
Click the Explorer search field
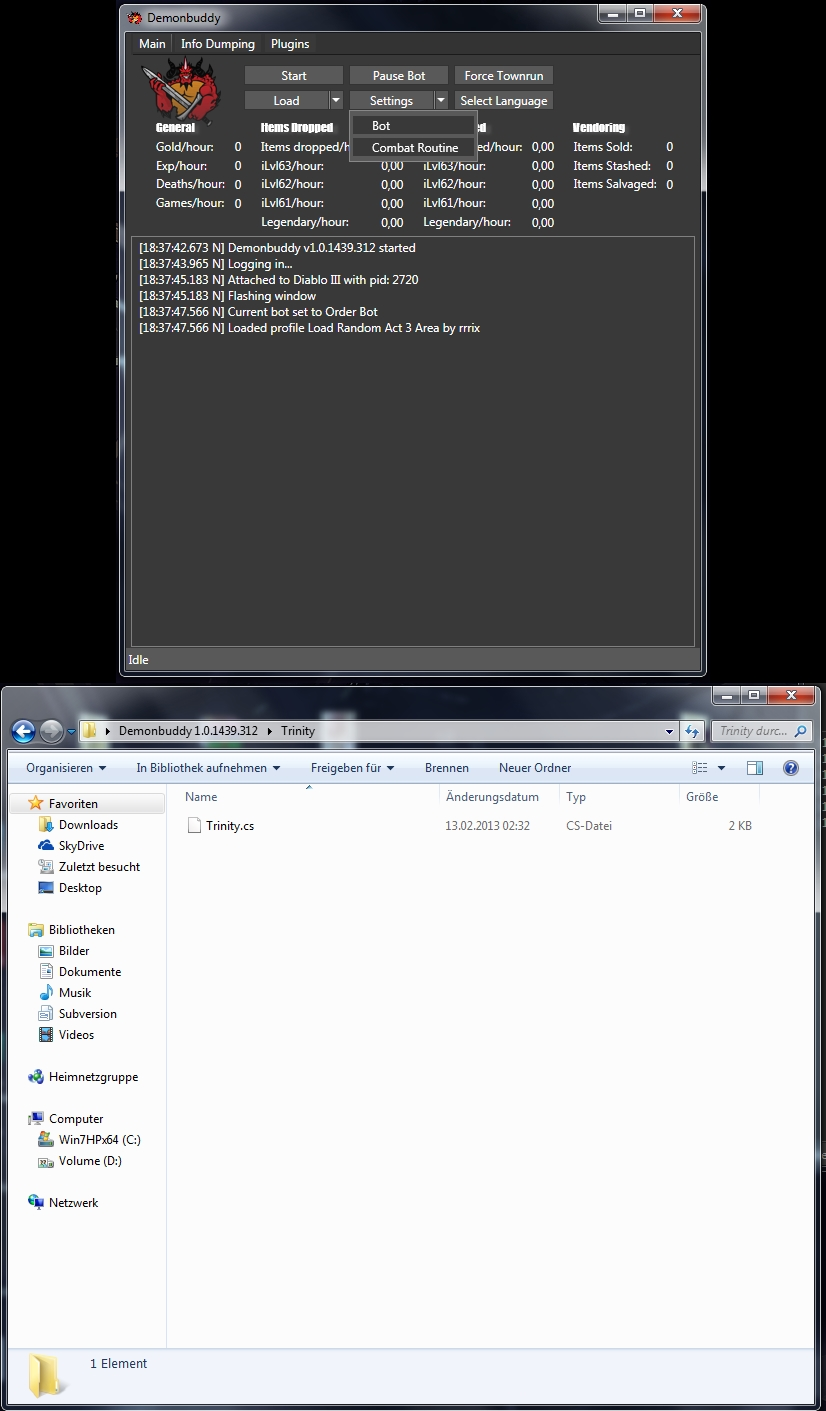pos(755,731)
